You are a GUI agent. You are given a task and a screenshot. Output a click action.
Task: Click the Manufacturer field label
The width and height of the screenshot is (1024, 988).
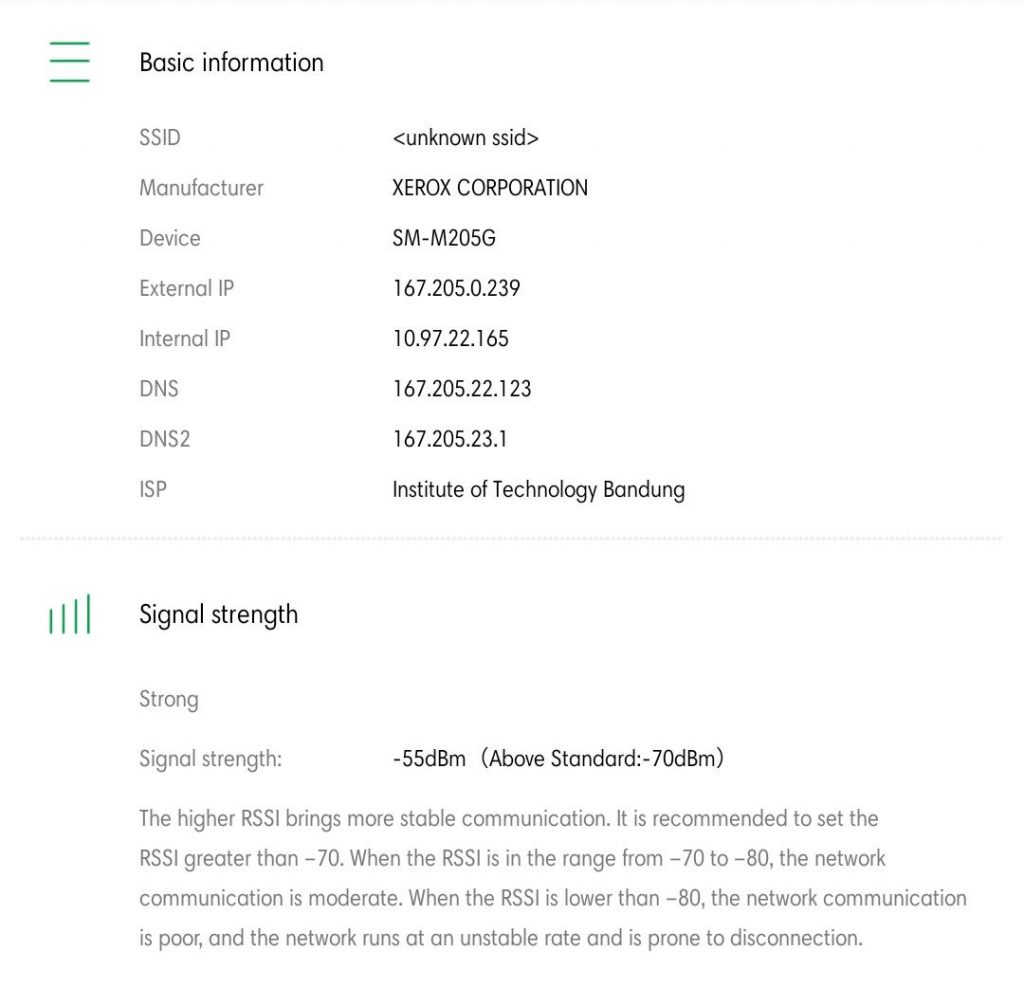point(201,188)
